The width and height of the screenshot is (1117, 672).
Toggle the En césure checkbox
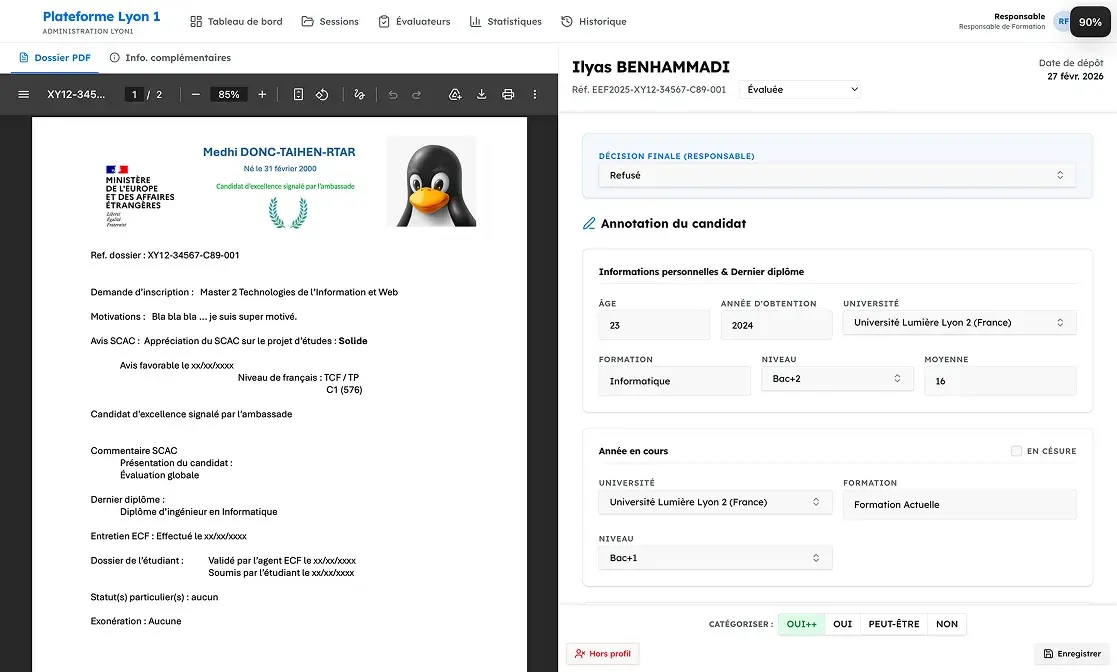[x=1016, y=451]
